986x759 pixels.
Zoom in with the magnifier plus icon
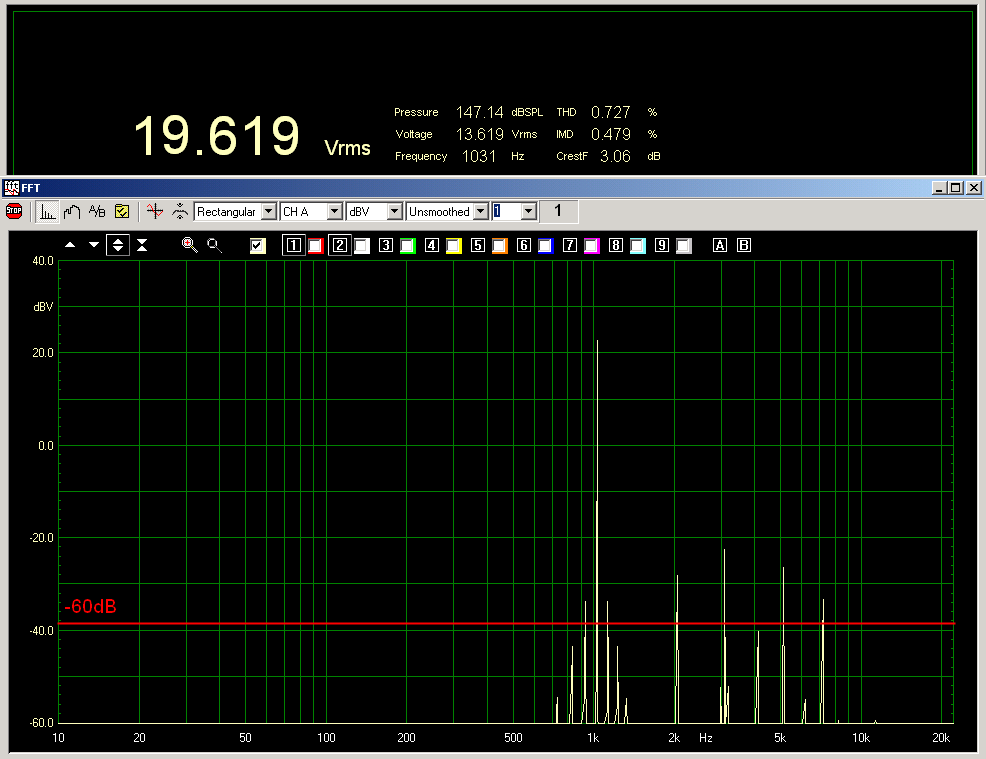(x=189, y=245)
